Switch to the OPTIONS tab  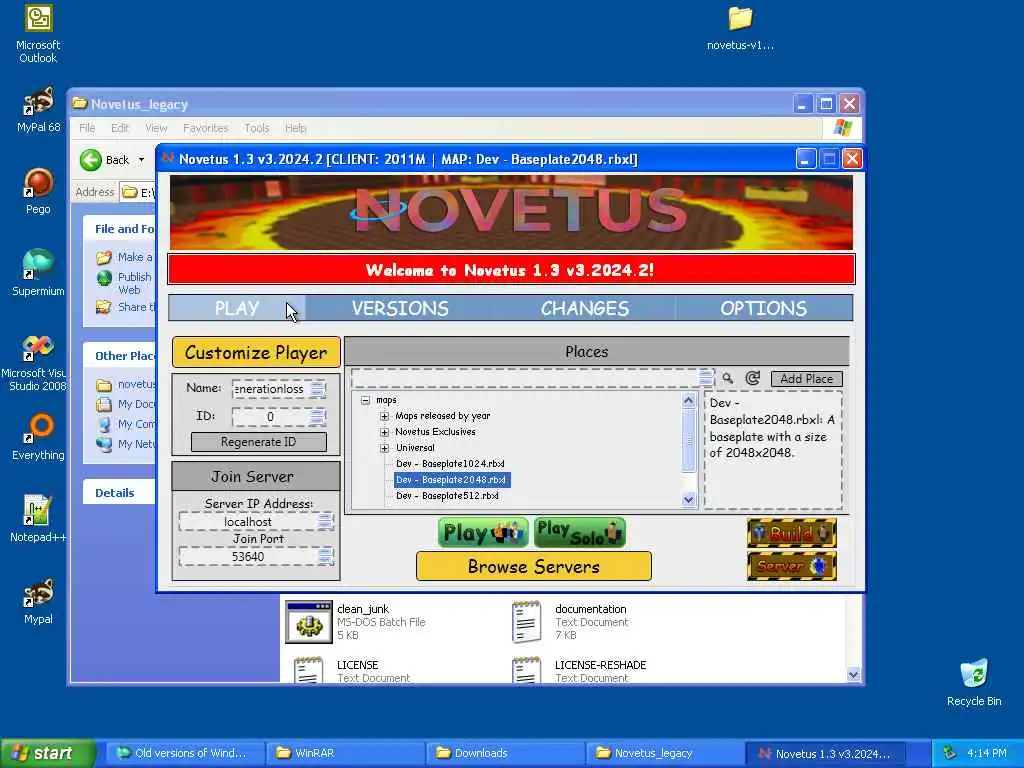tap(763, 308)
